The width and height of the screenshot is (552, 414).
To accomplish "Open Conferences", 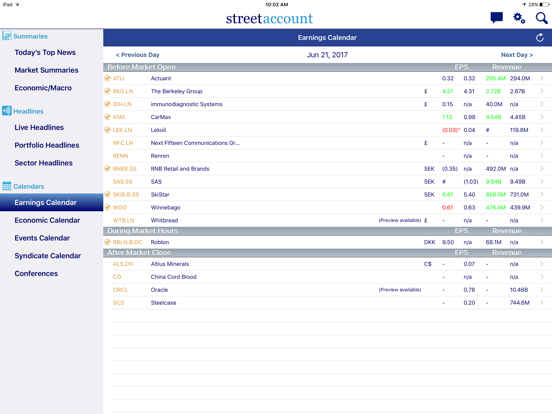I will (x=36, y=274).
